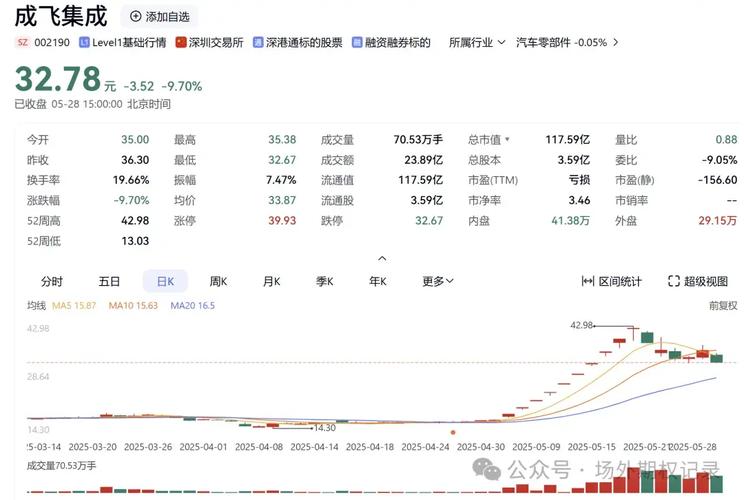Image resolution: width=744 pixels, height=500 pixels.
Task: Open 超级视图 fullscreen chart view
Action: point(698,281)
